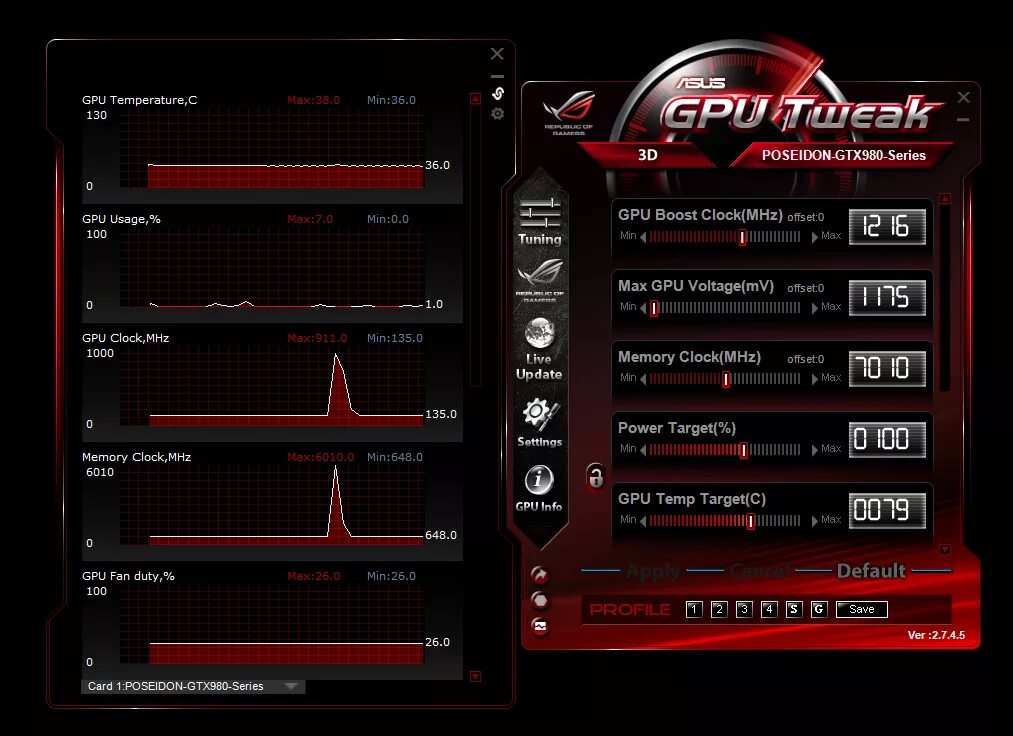Restore settings with Default button

click(871, 571)
